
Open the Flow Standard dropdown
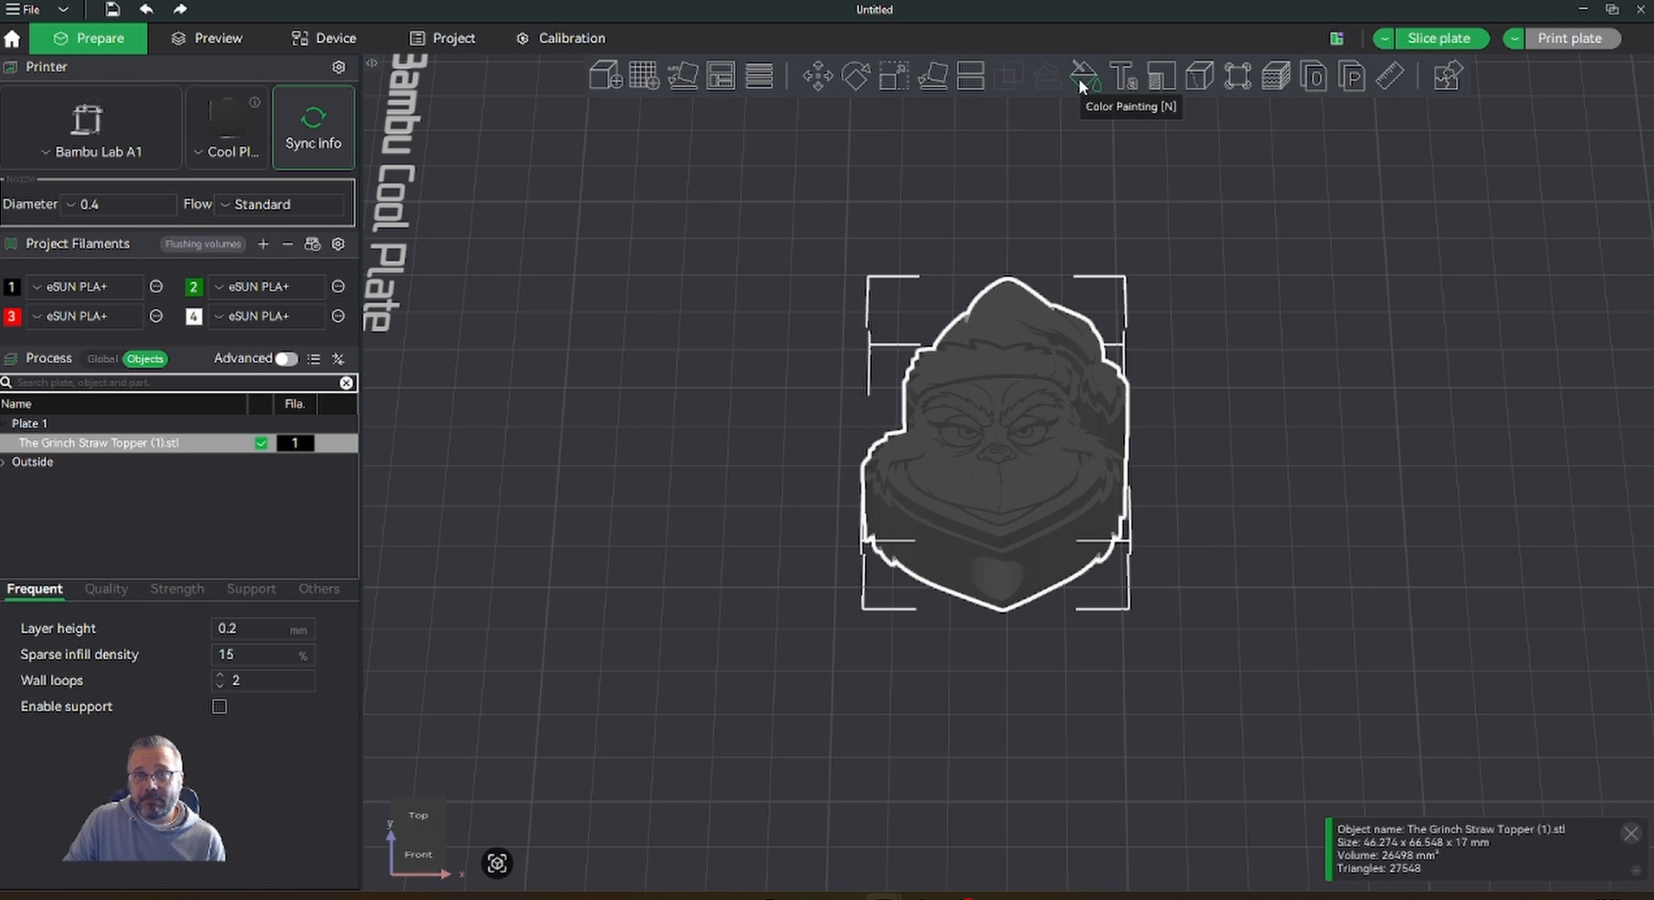(283, 204)
